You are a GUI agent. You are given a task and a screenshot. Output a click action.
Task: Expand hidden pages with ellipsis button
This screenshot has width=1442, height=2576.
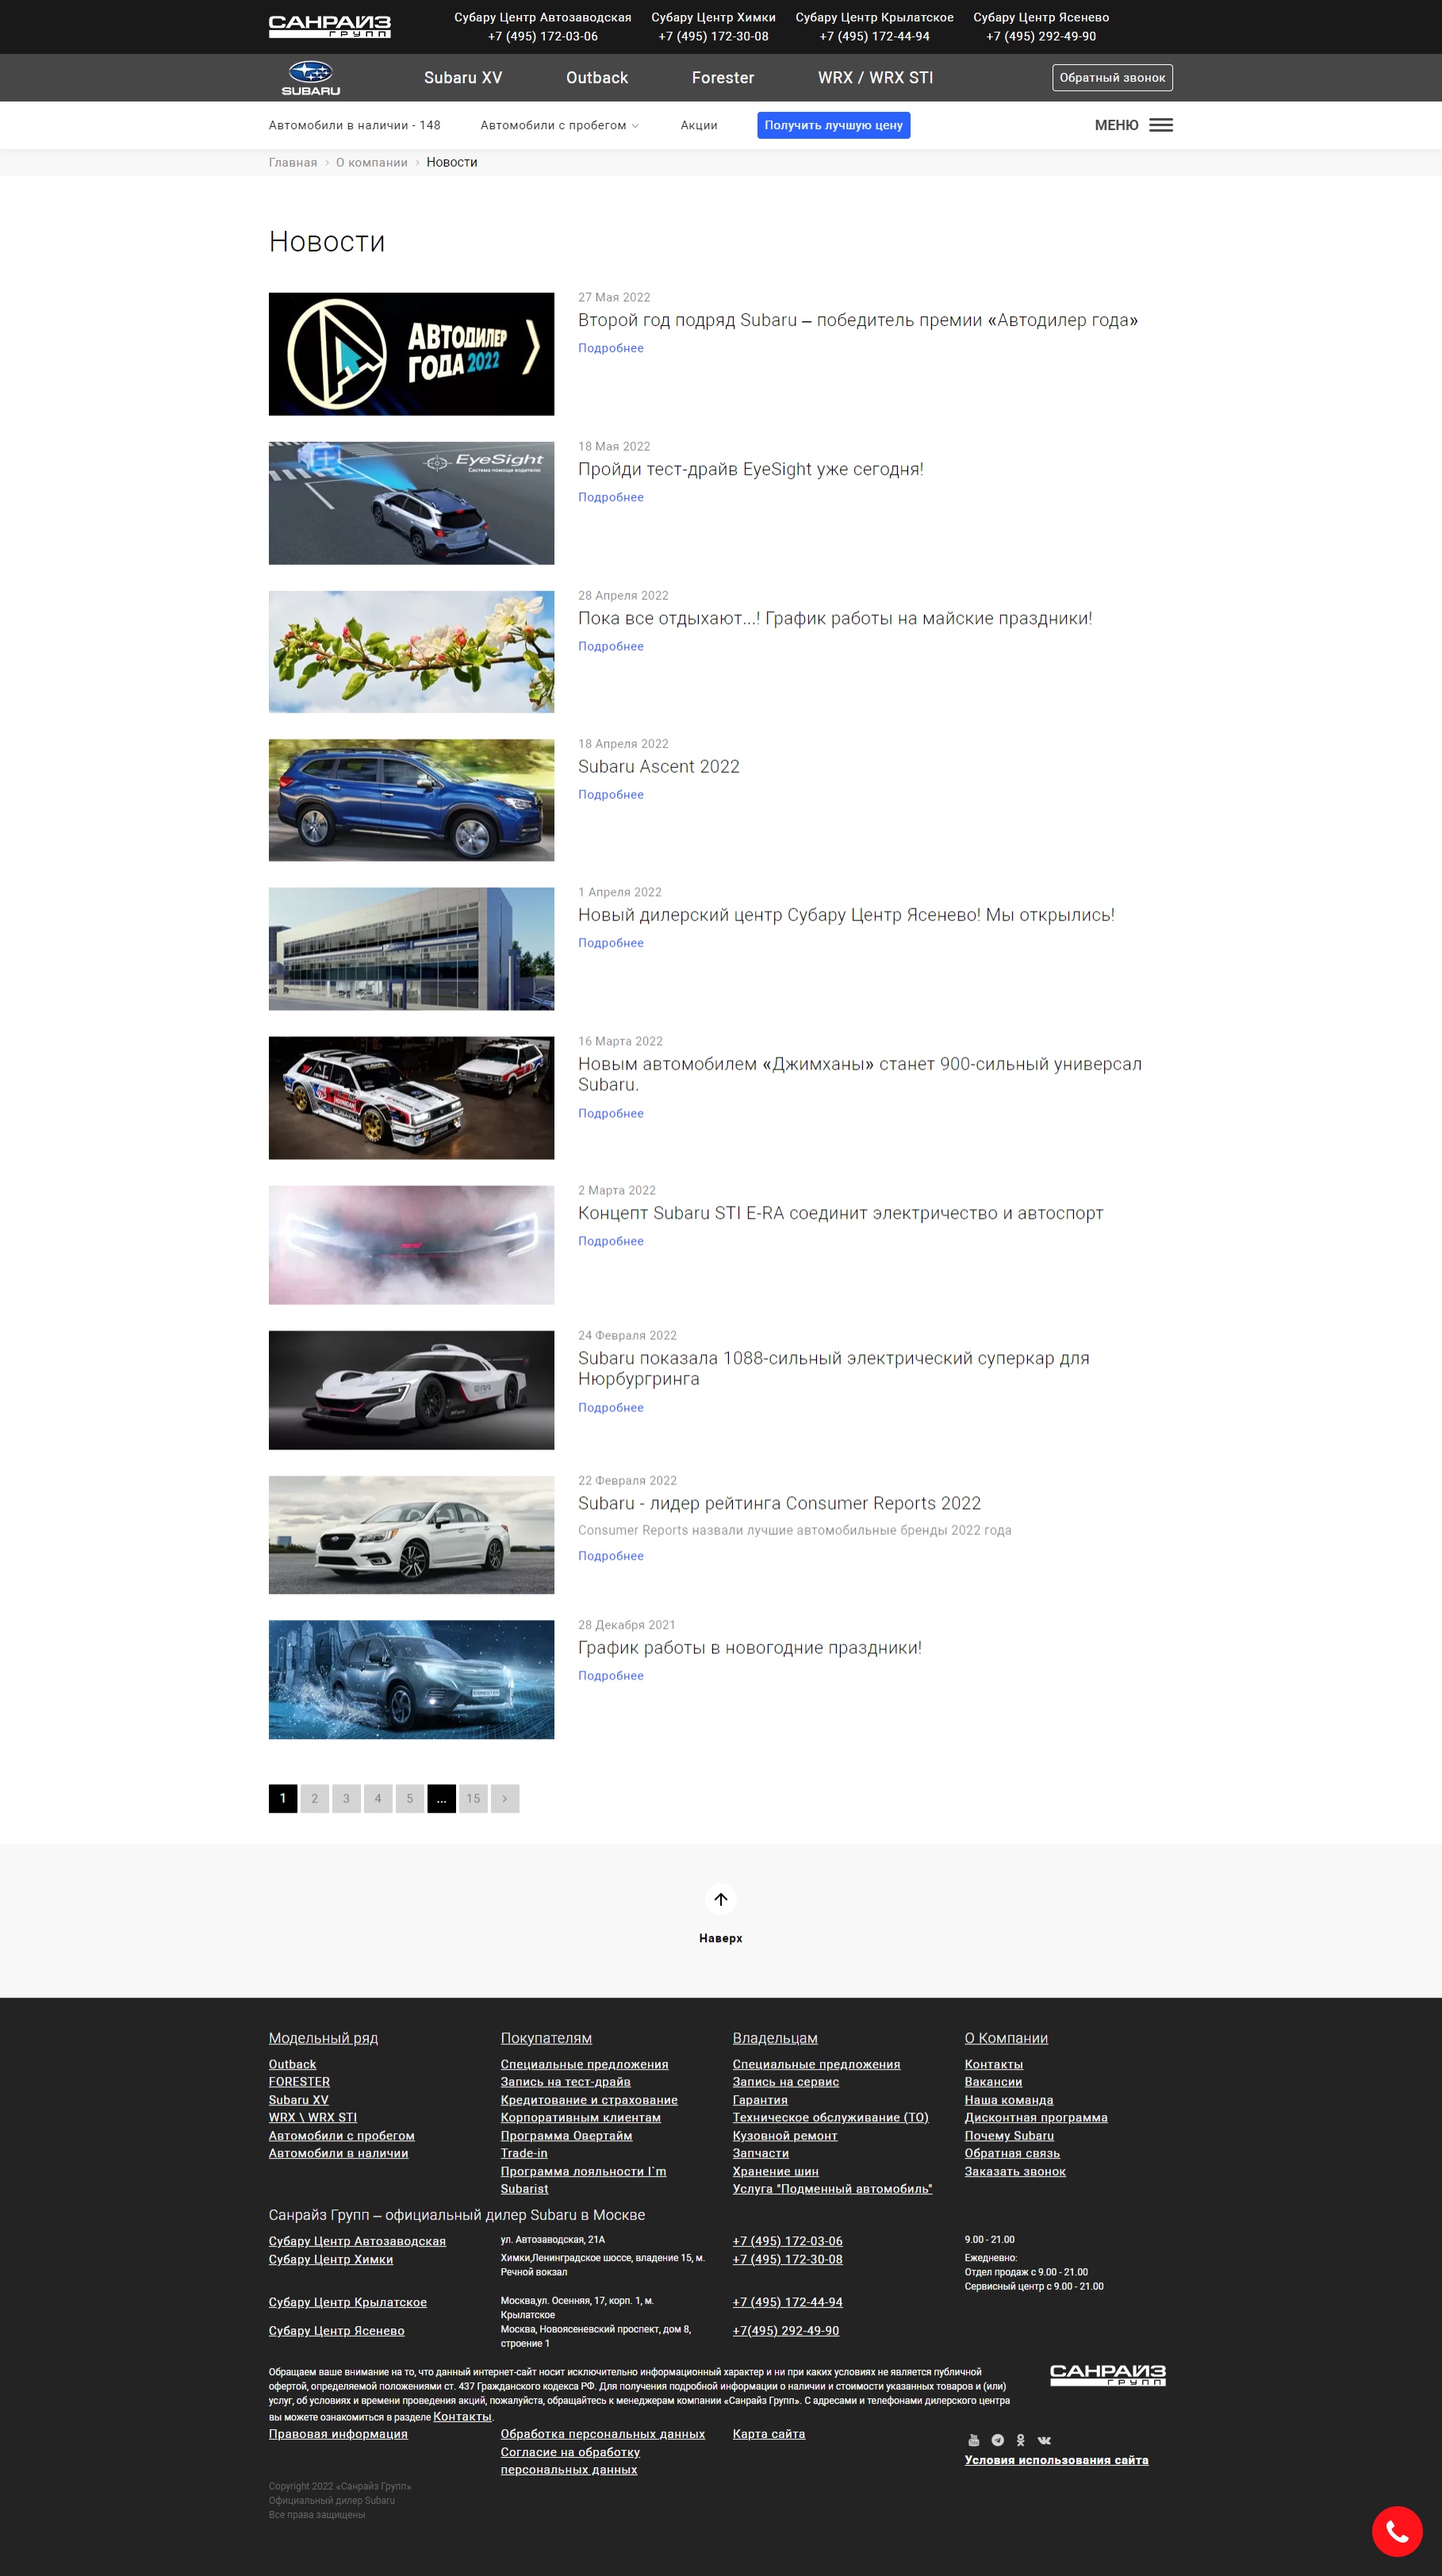(x=441, y=1798)
